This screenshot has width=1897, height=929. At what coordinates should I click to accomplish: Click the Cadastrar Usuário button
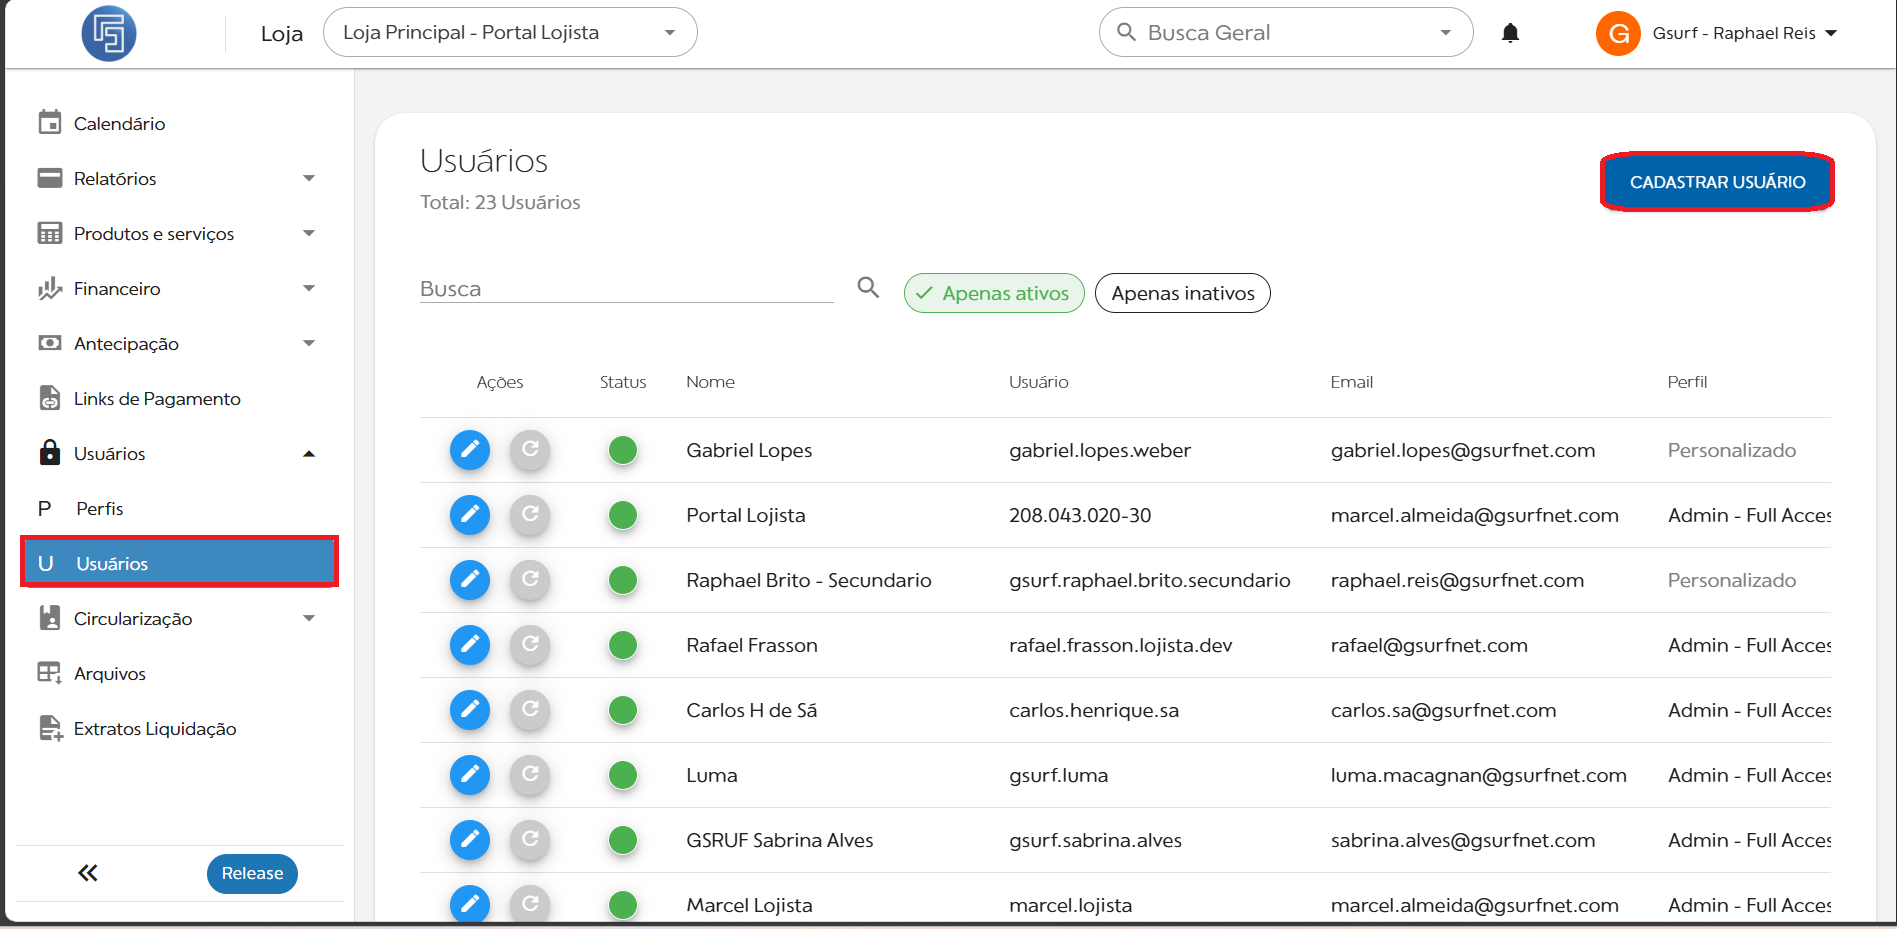[x=1717, y=182]
